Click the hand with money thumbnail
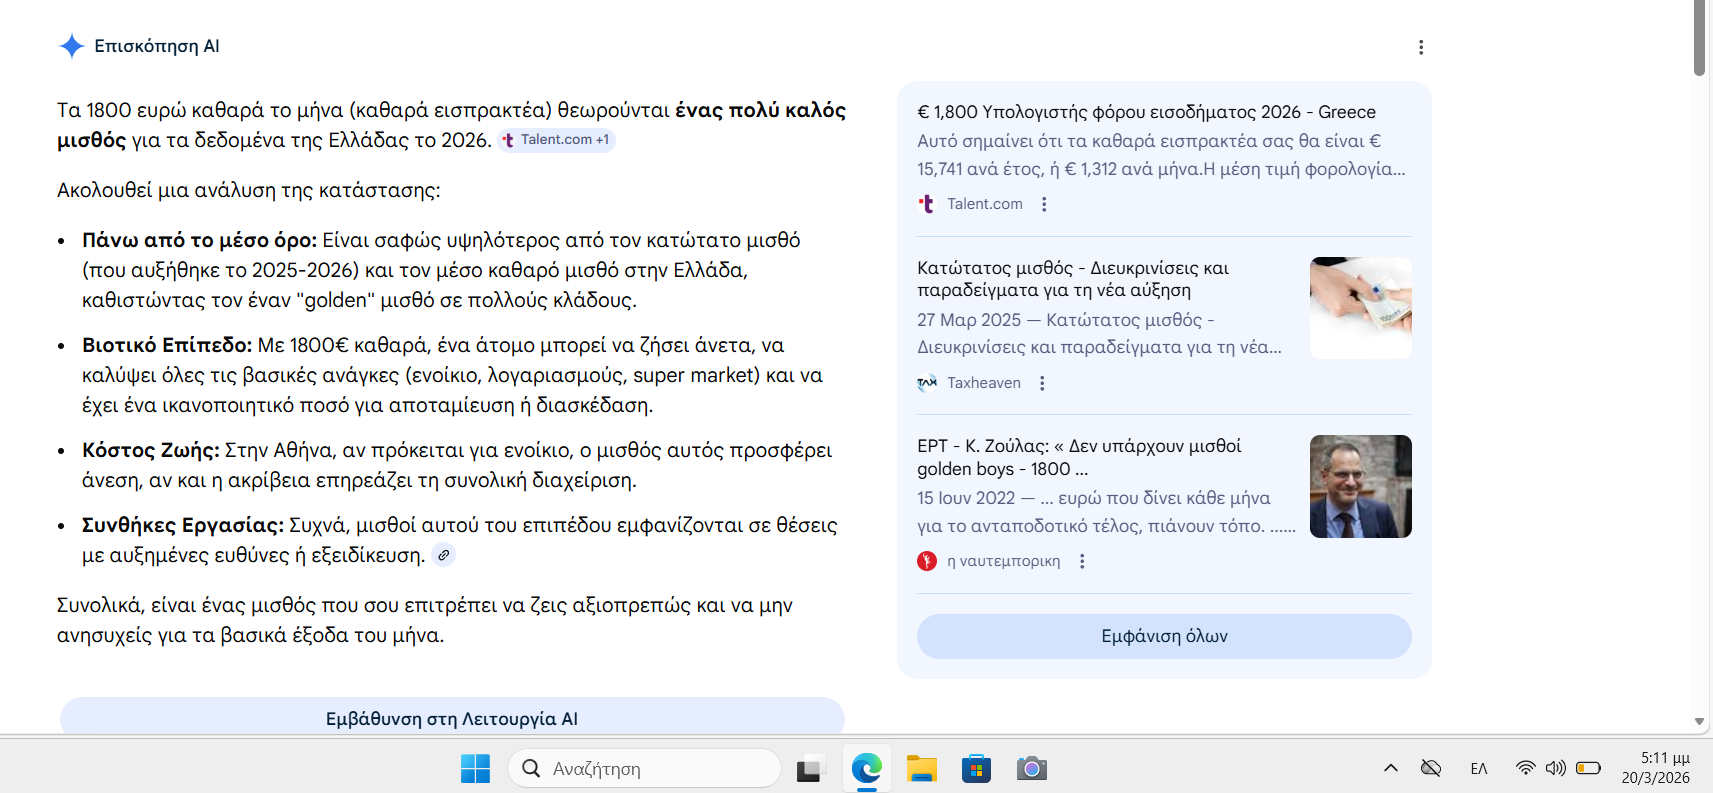Image resolution: width=1713 pixels, height=793 pixels. 1360,308
